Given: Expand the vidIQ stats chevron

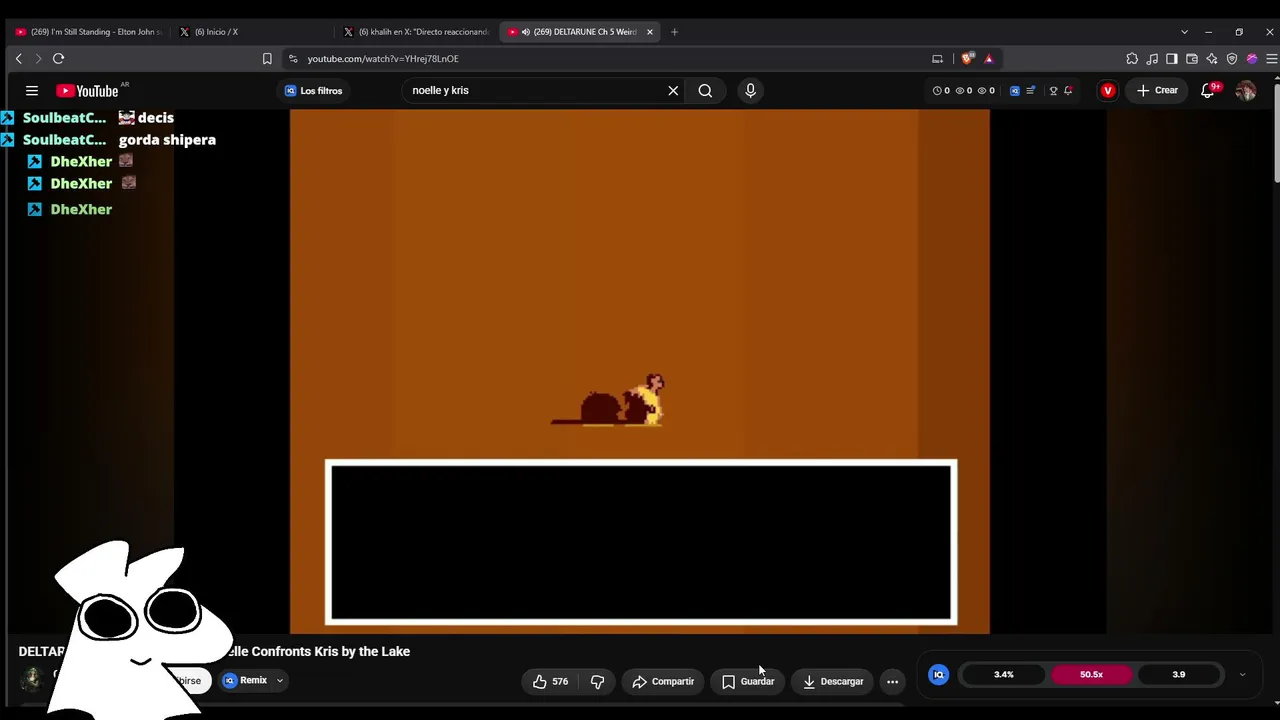Looking at the screenshot, I should pyautogui.click(x=1242, y=675).
